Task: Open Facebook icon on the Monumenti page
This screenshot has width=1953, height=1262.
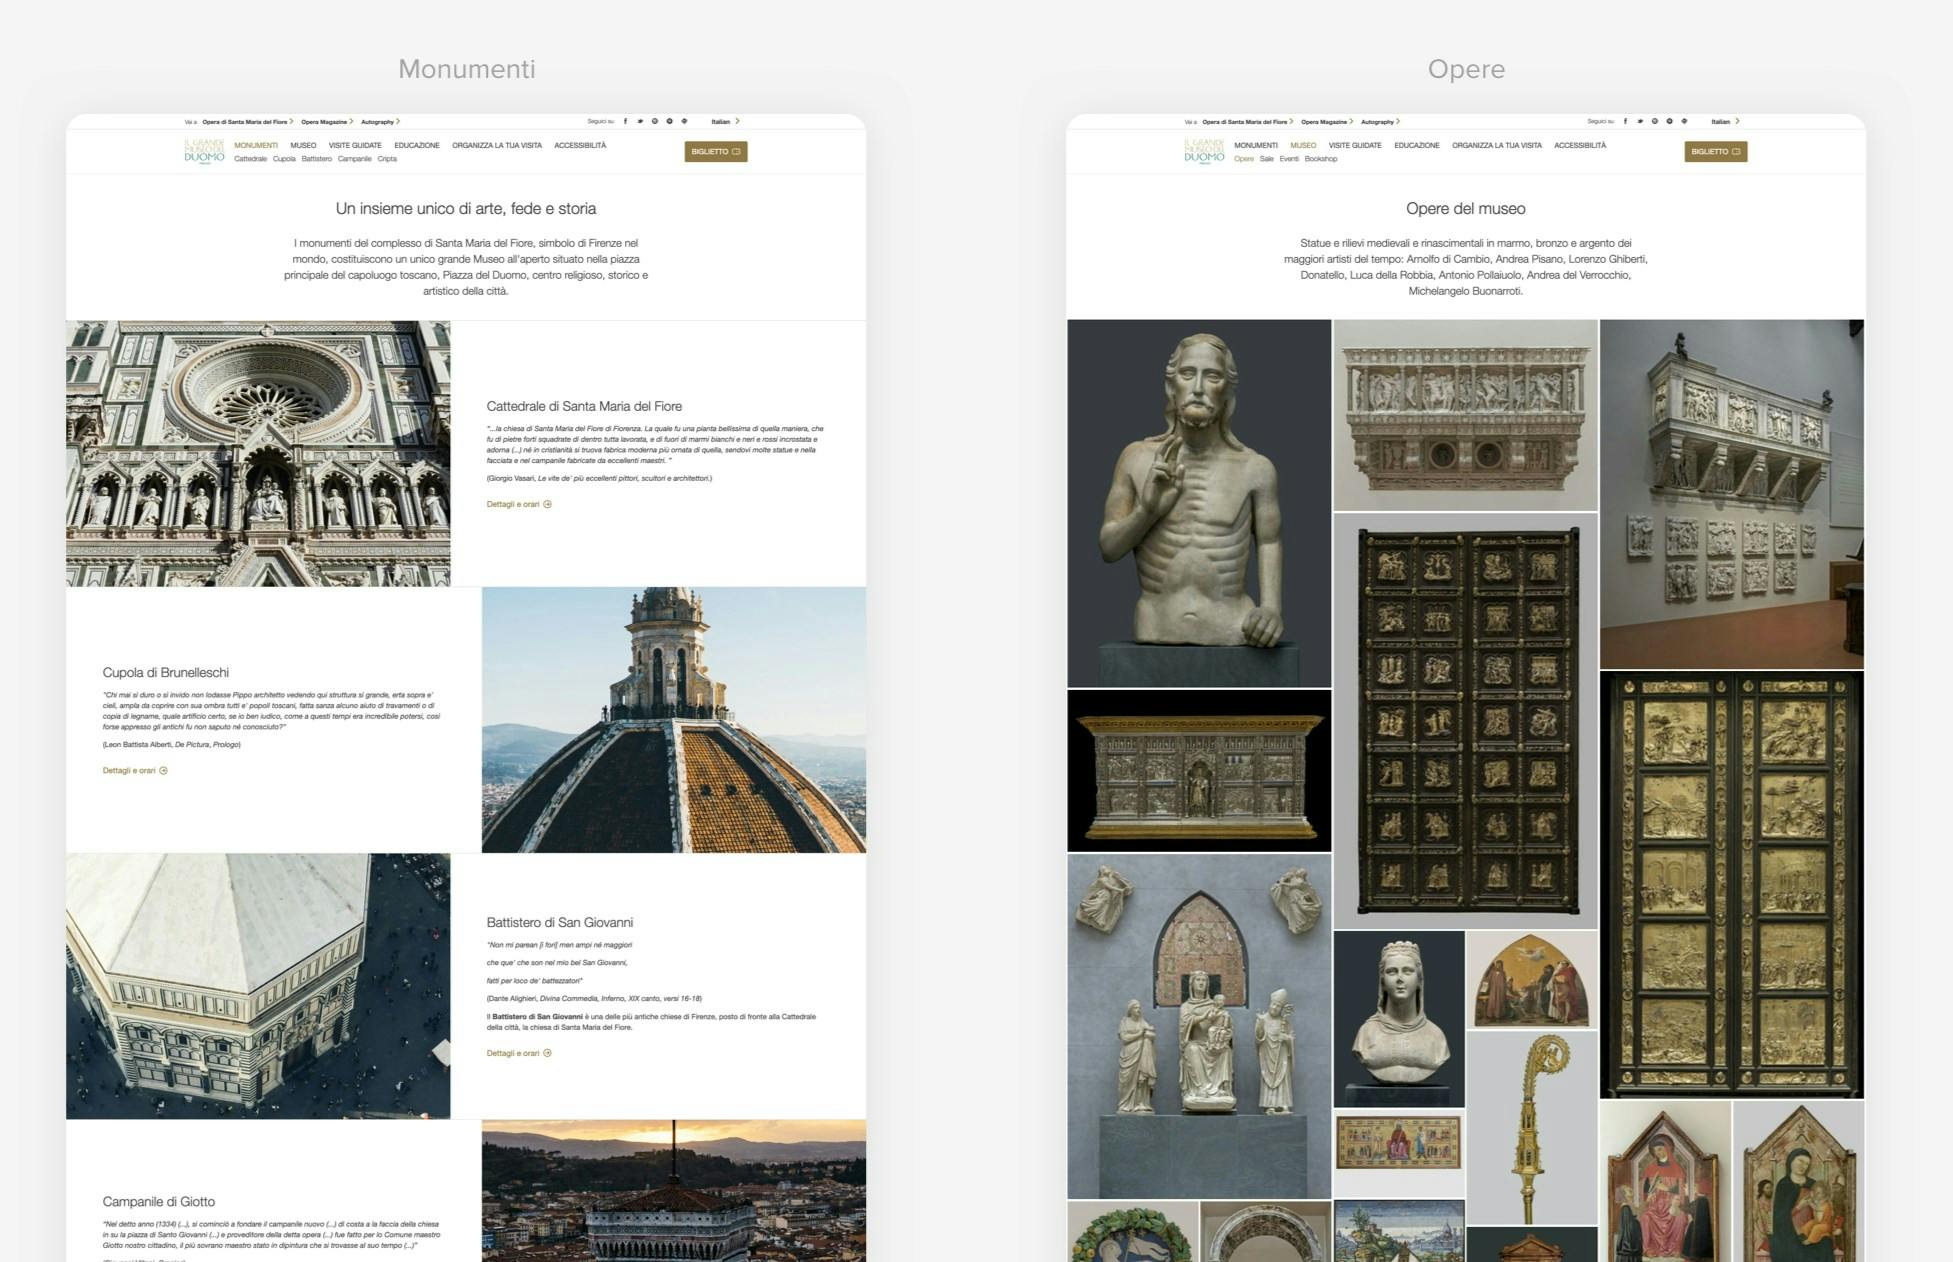Action: click(x=626, y=121)
